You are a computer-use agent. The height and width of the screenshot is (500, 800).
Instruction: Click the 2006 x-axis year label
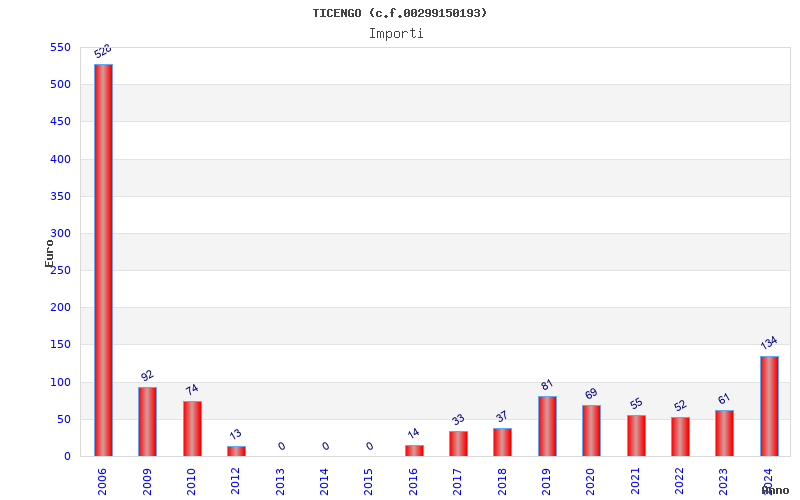pos(102,482)
